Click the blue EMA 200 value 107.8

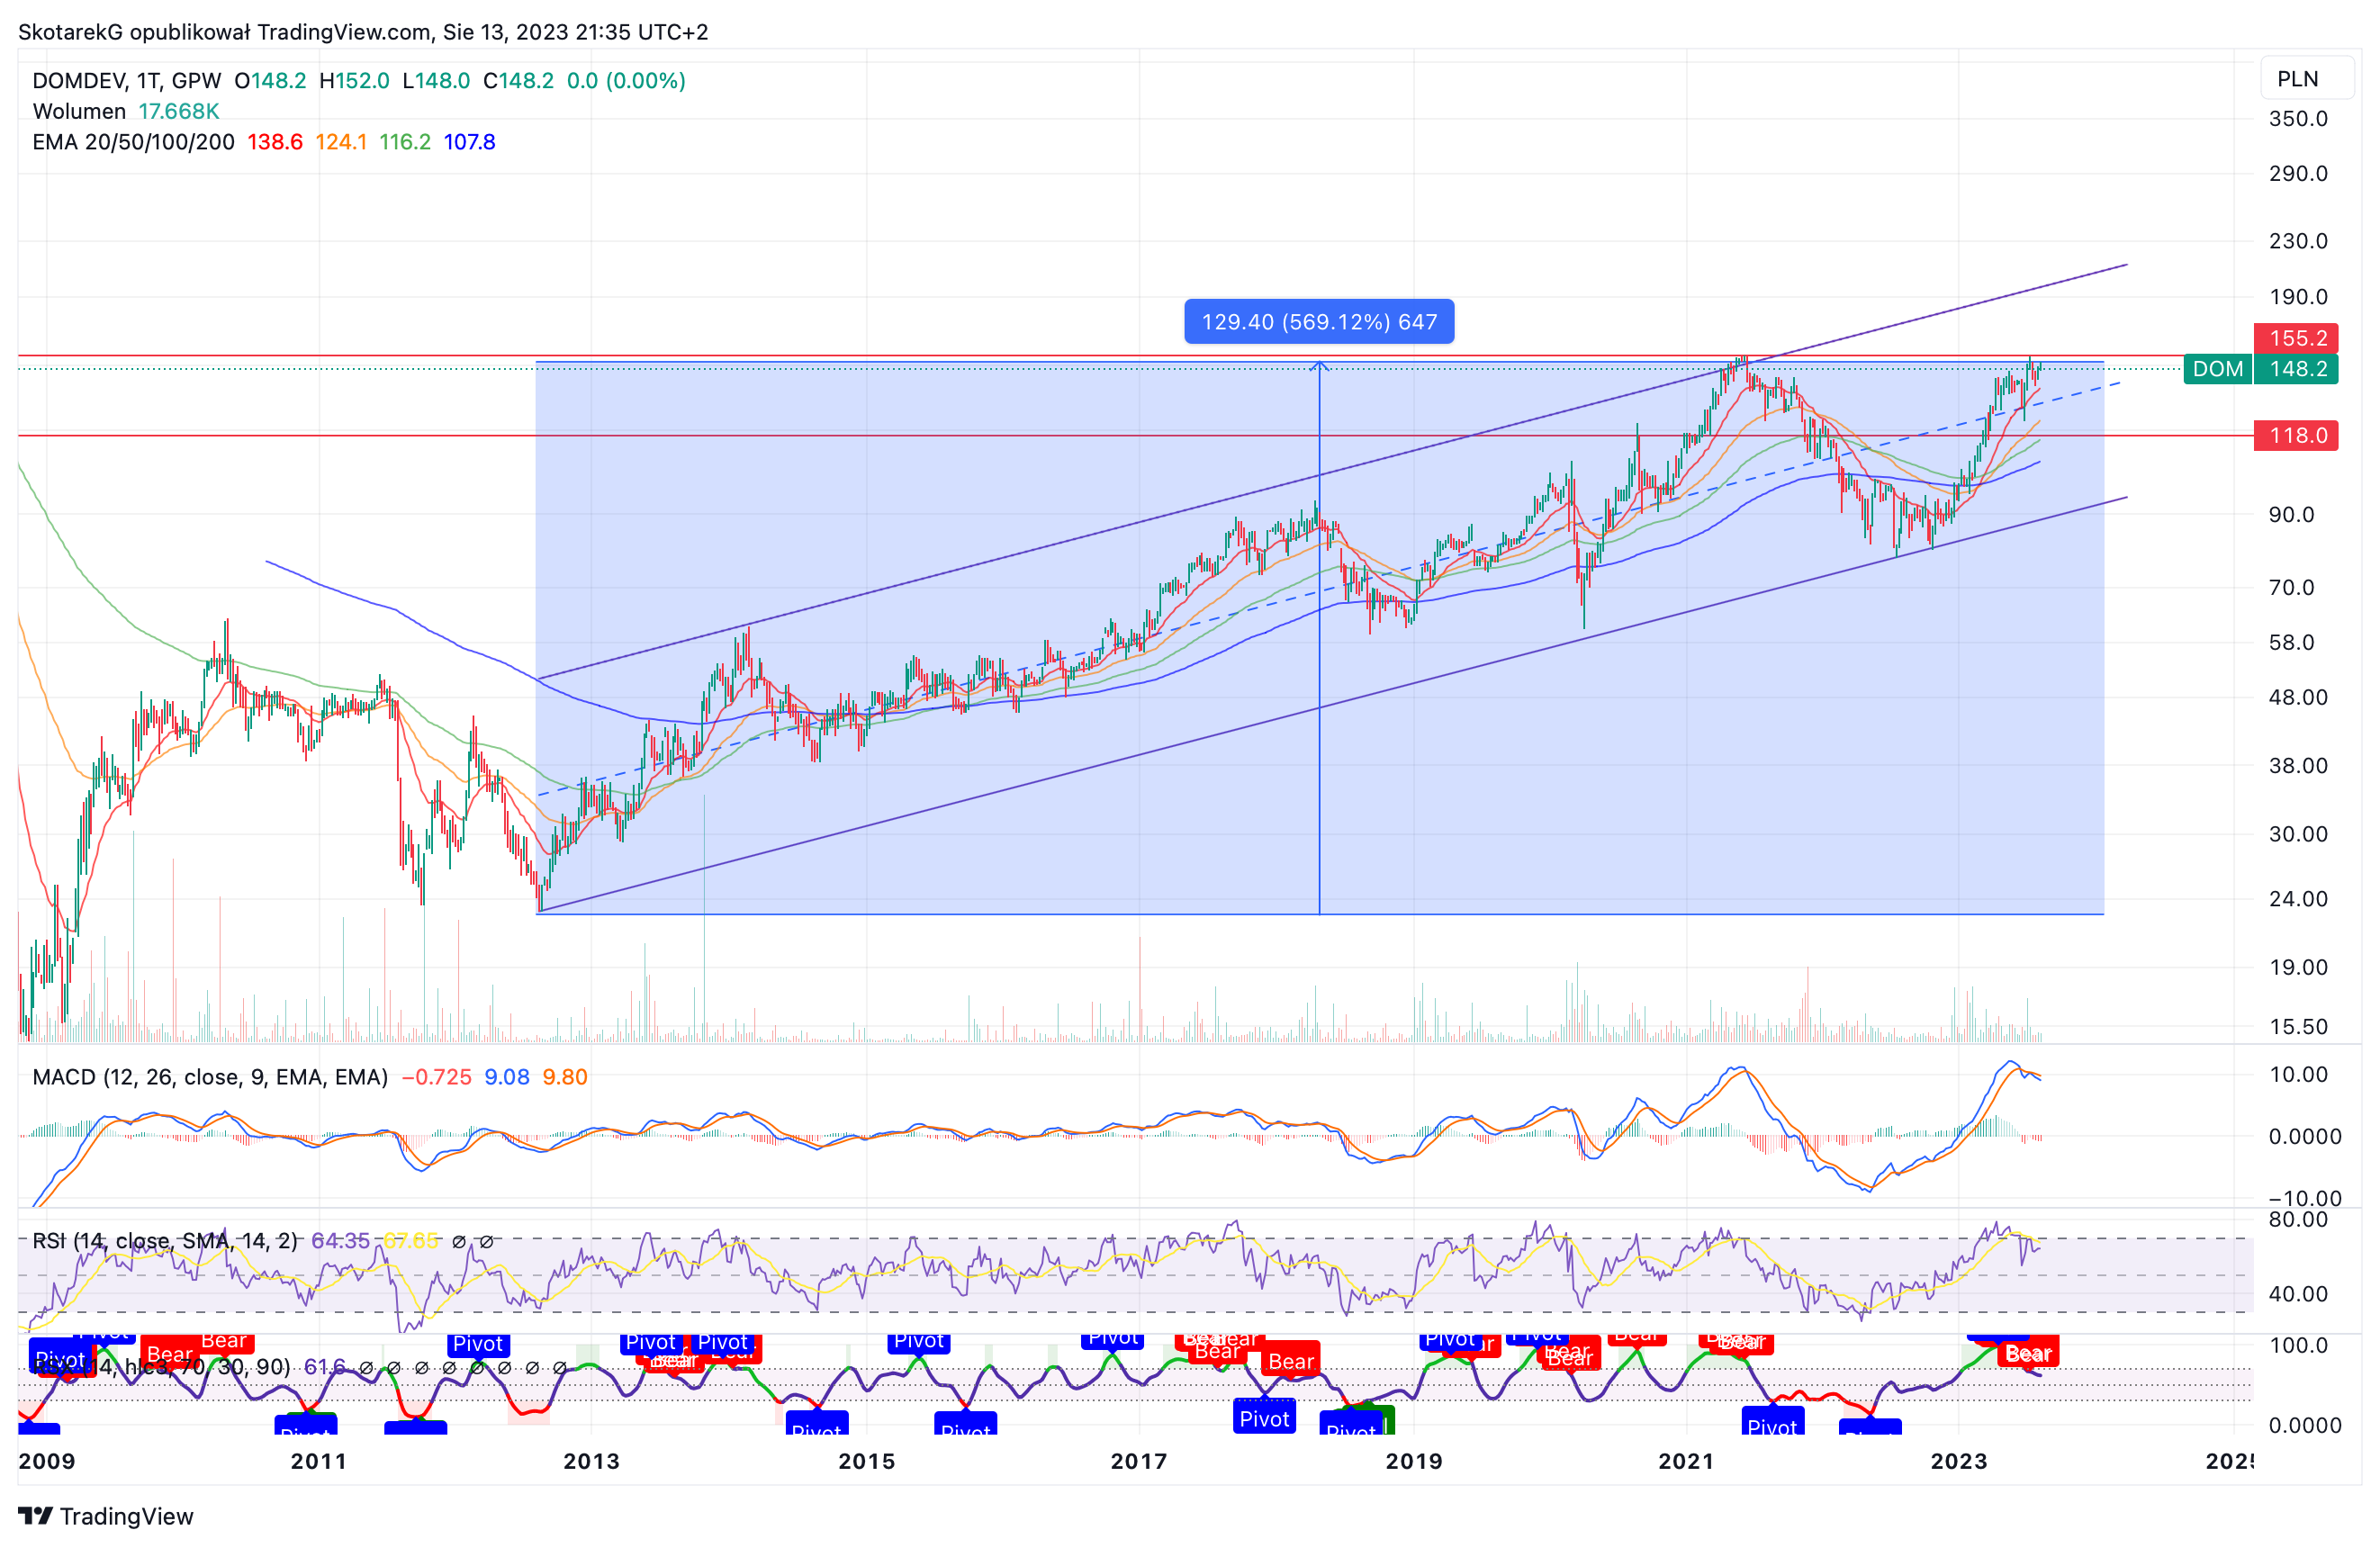coord(470,142)
